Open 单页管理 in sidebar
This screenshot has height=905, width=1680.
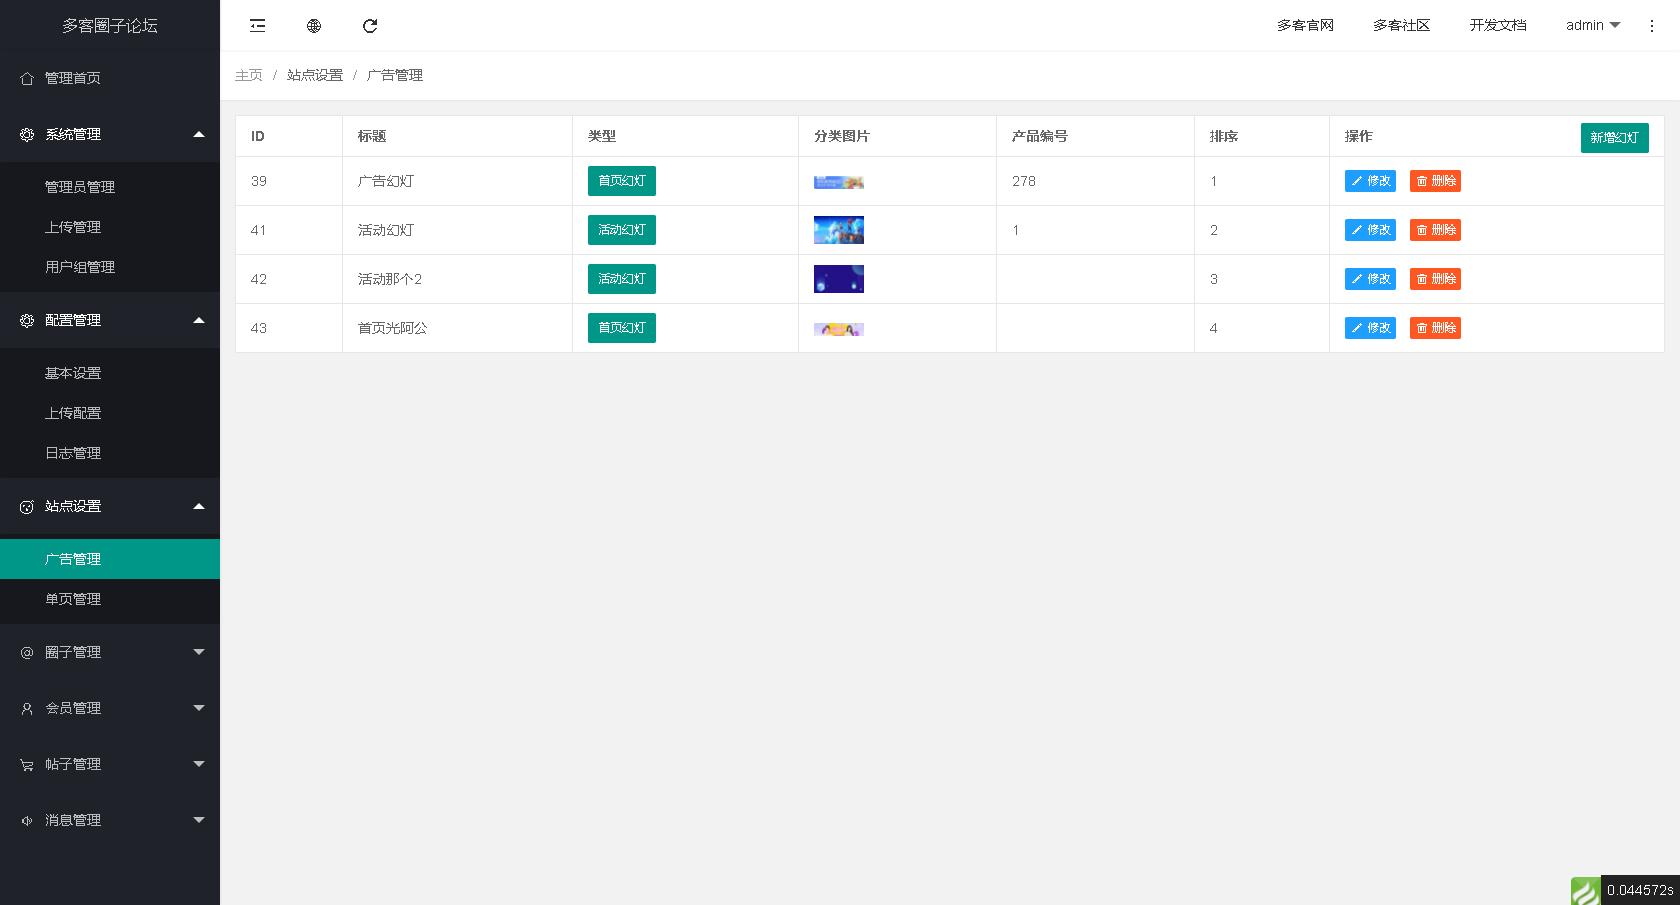click(x=110, y=599)
